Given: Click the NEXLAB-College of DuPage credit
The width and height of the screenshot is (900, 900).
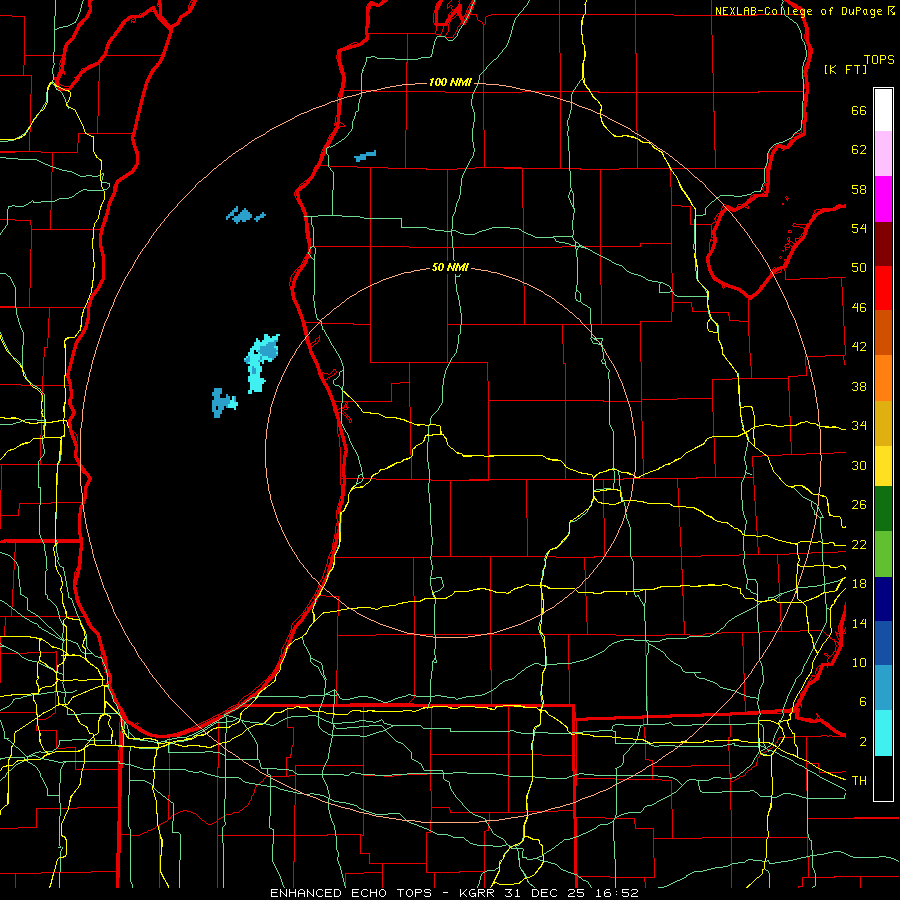Looking at the screenshot, I should (805, 11).
